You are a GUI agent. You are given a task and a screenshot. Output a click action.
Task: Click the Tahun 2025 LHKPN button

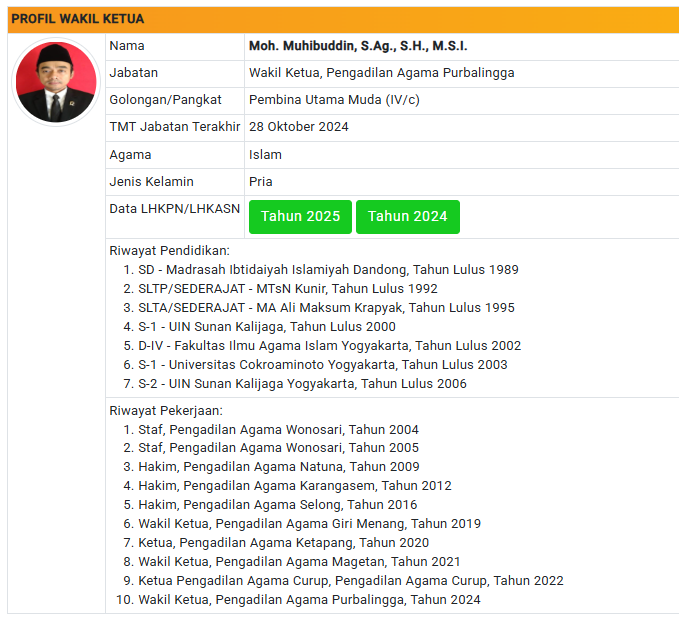click(300, 217)
